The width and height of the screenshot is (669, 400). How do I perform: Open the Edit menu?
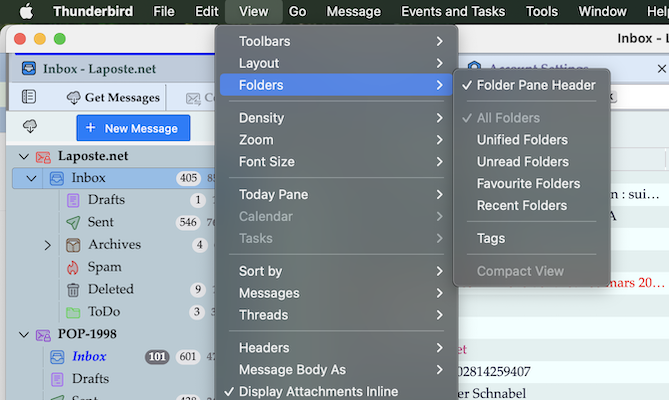207,12
